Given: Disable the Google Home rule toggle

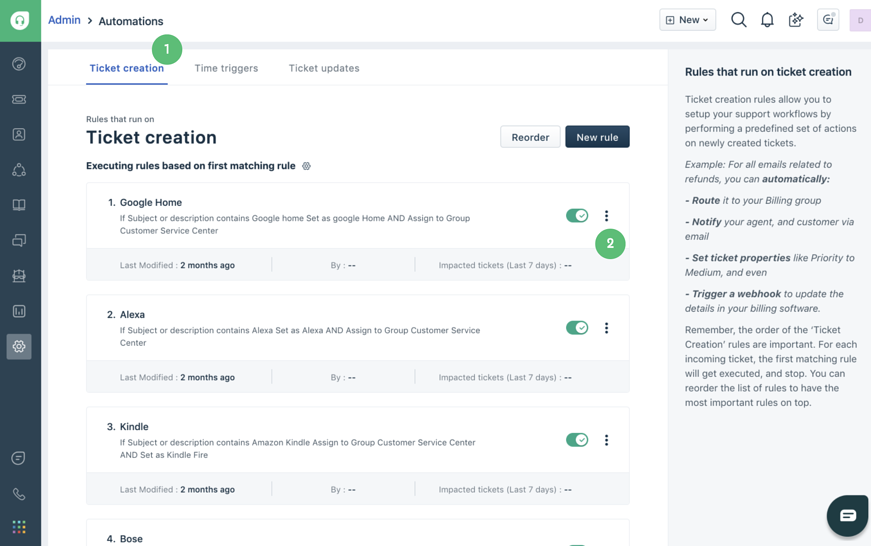Looking at the screenshot, I should [x=577, y=216].
